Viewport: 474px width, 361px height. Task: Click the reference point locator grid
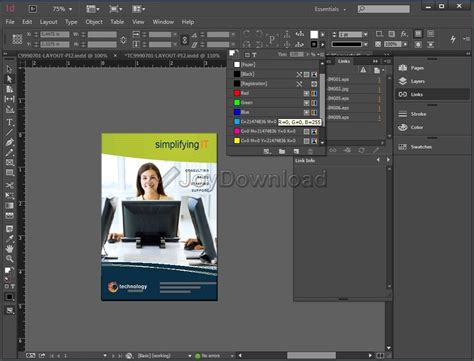(x=17, y=39)
